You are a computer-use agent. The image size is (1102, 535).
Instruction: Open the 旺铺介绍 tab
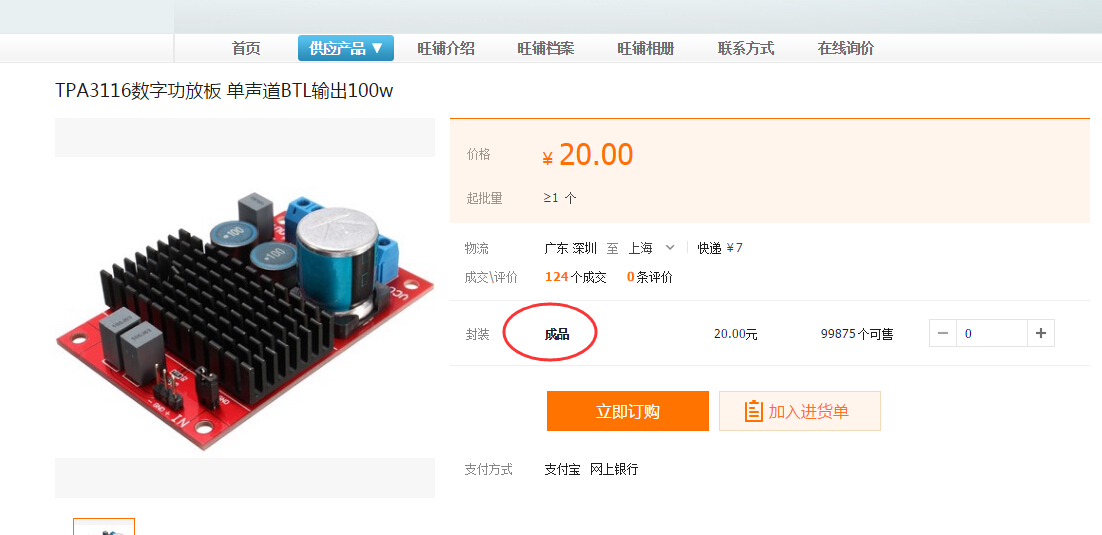[446, 49]
